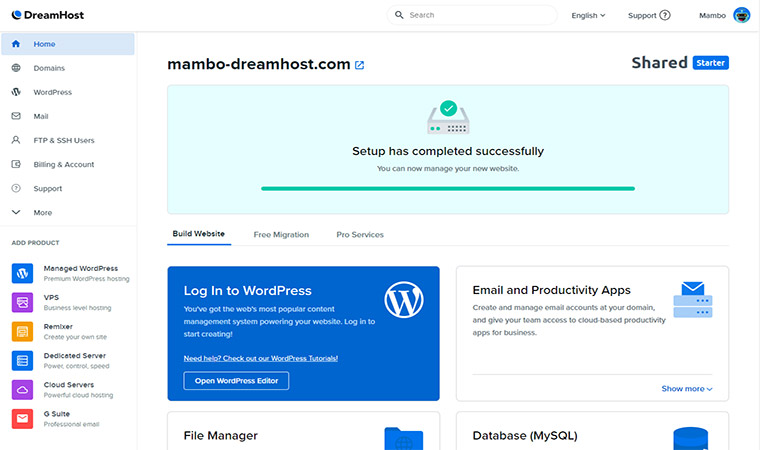Image resolution: width=760 pixels, height=450 pixels.
Task: Open the English language dropdown
Action: [x=588, y=15]
